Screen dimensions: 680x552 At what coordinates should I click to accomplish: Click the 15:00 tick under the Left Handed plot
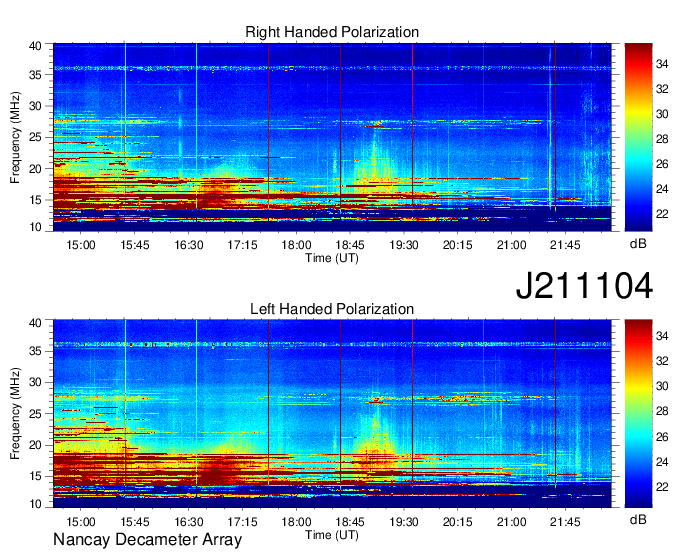tap(81, 522)
